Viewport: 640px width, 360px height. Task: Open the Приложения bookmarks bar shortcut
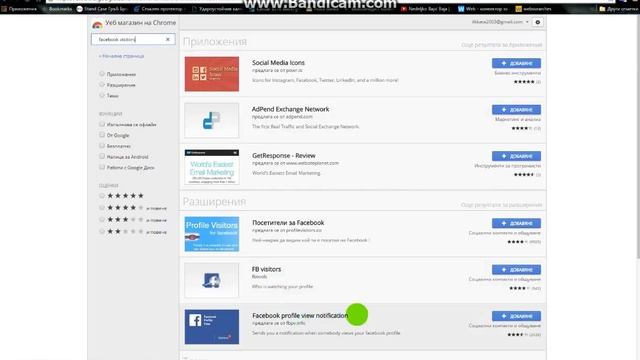[x=19, y=9]
